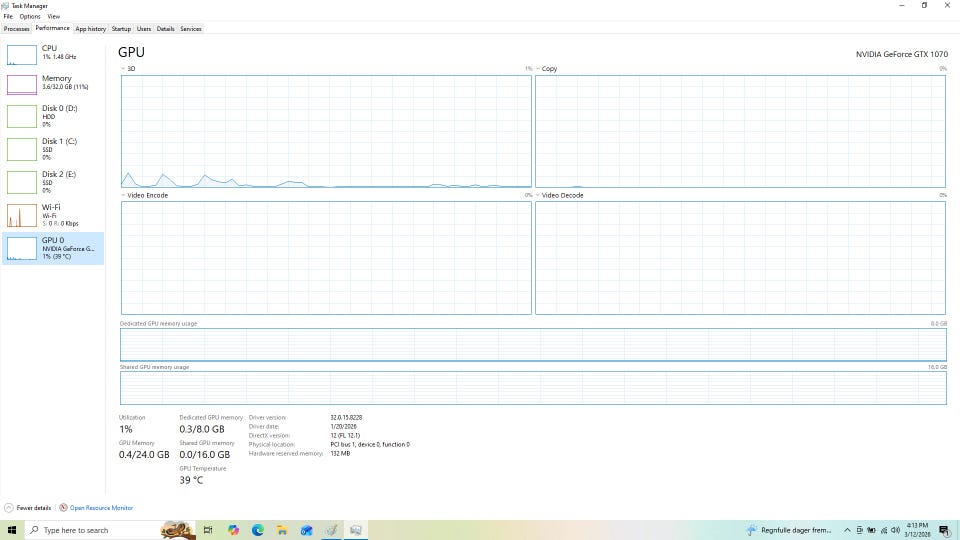Viewport: 960px width, 540px height.
Task: Click the 1% Utilization value
Action: click(x=126, y=429)
